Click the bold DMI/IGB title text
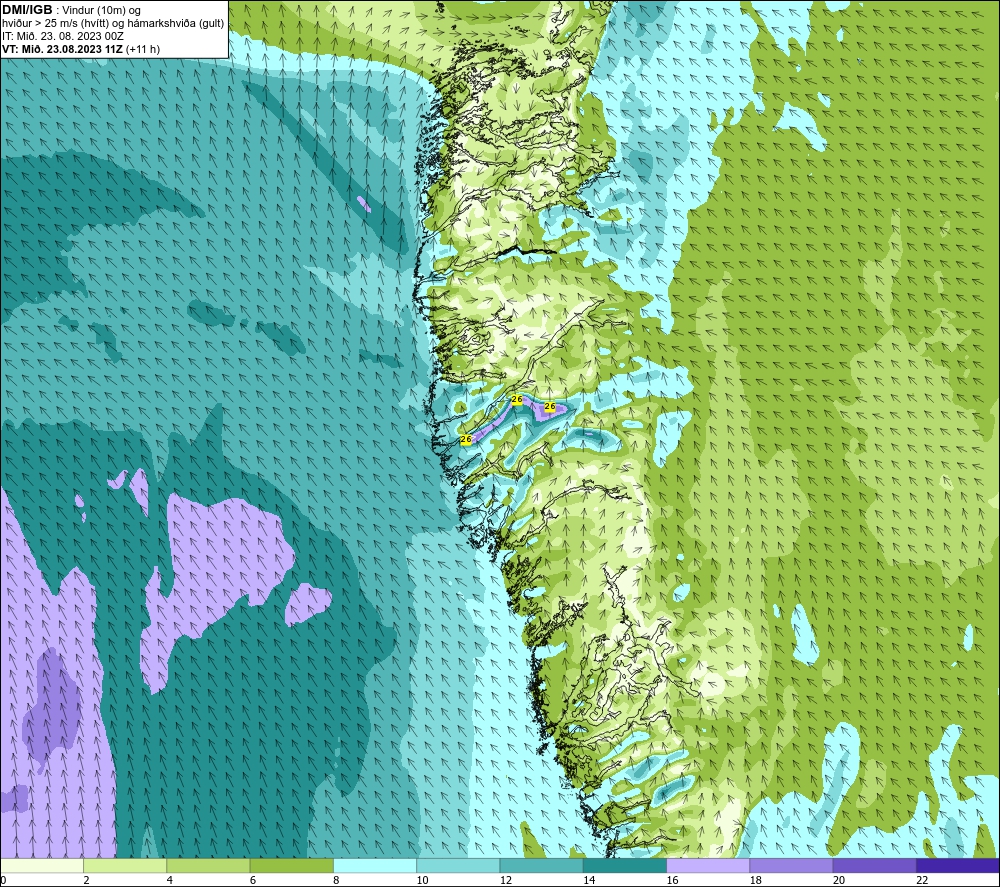Screen dimensions: 1000x887 tap(27, 10)
